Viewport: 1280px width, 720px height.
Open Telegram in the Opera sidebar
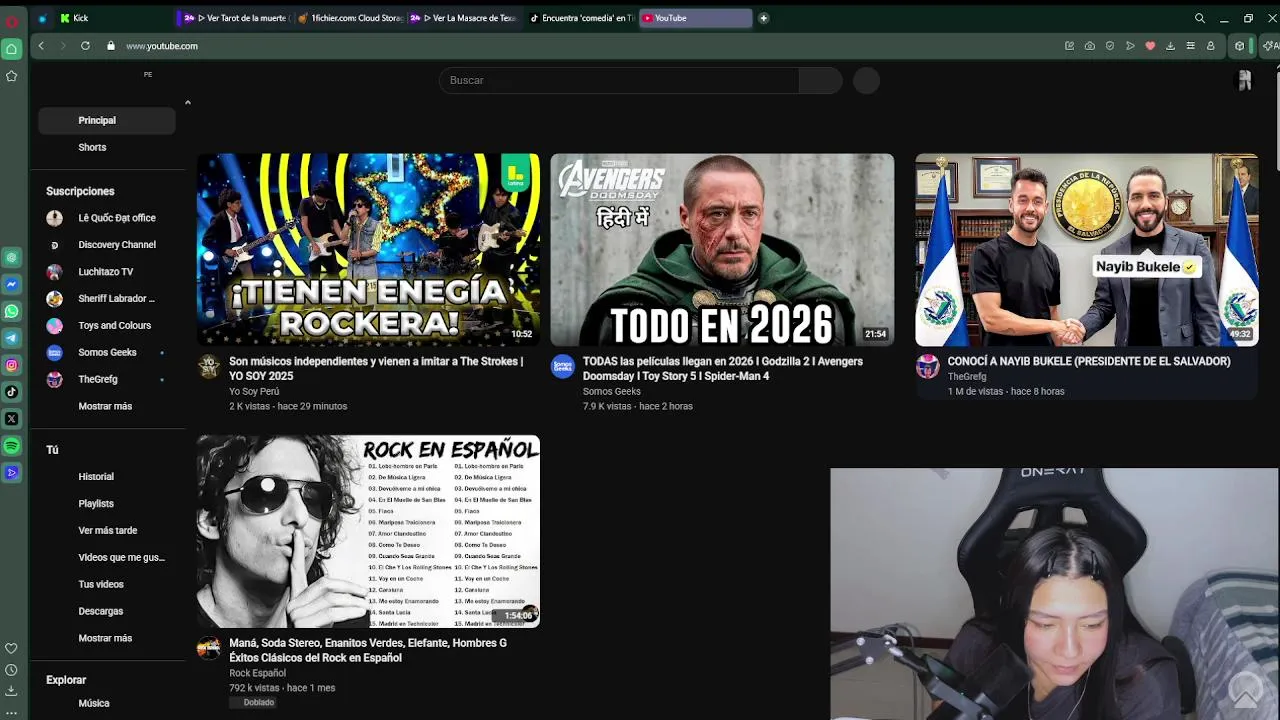12,339
